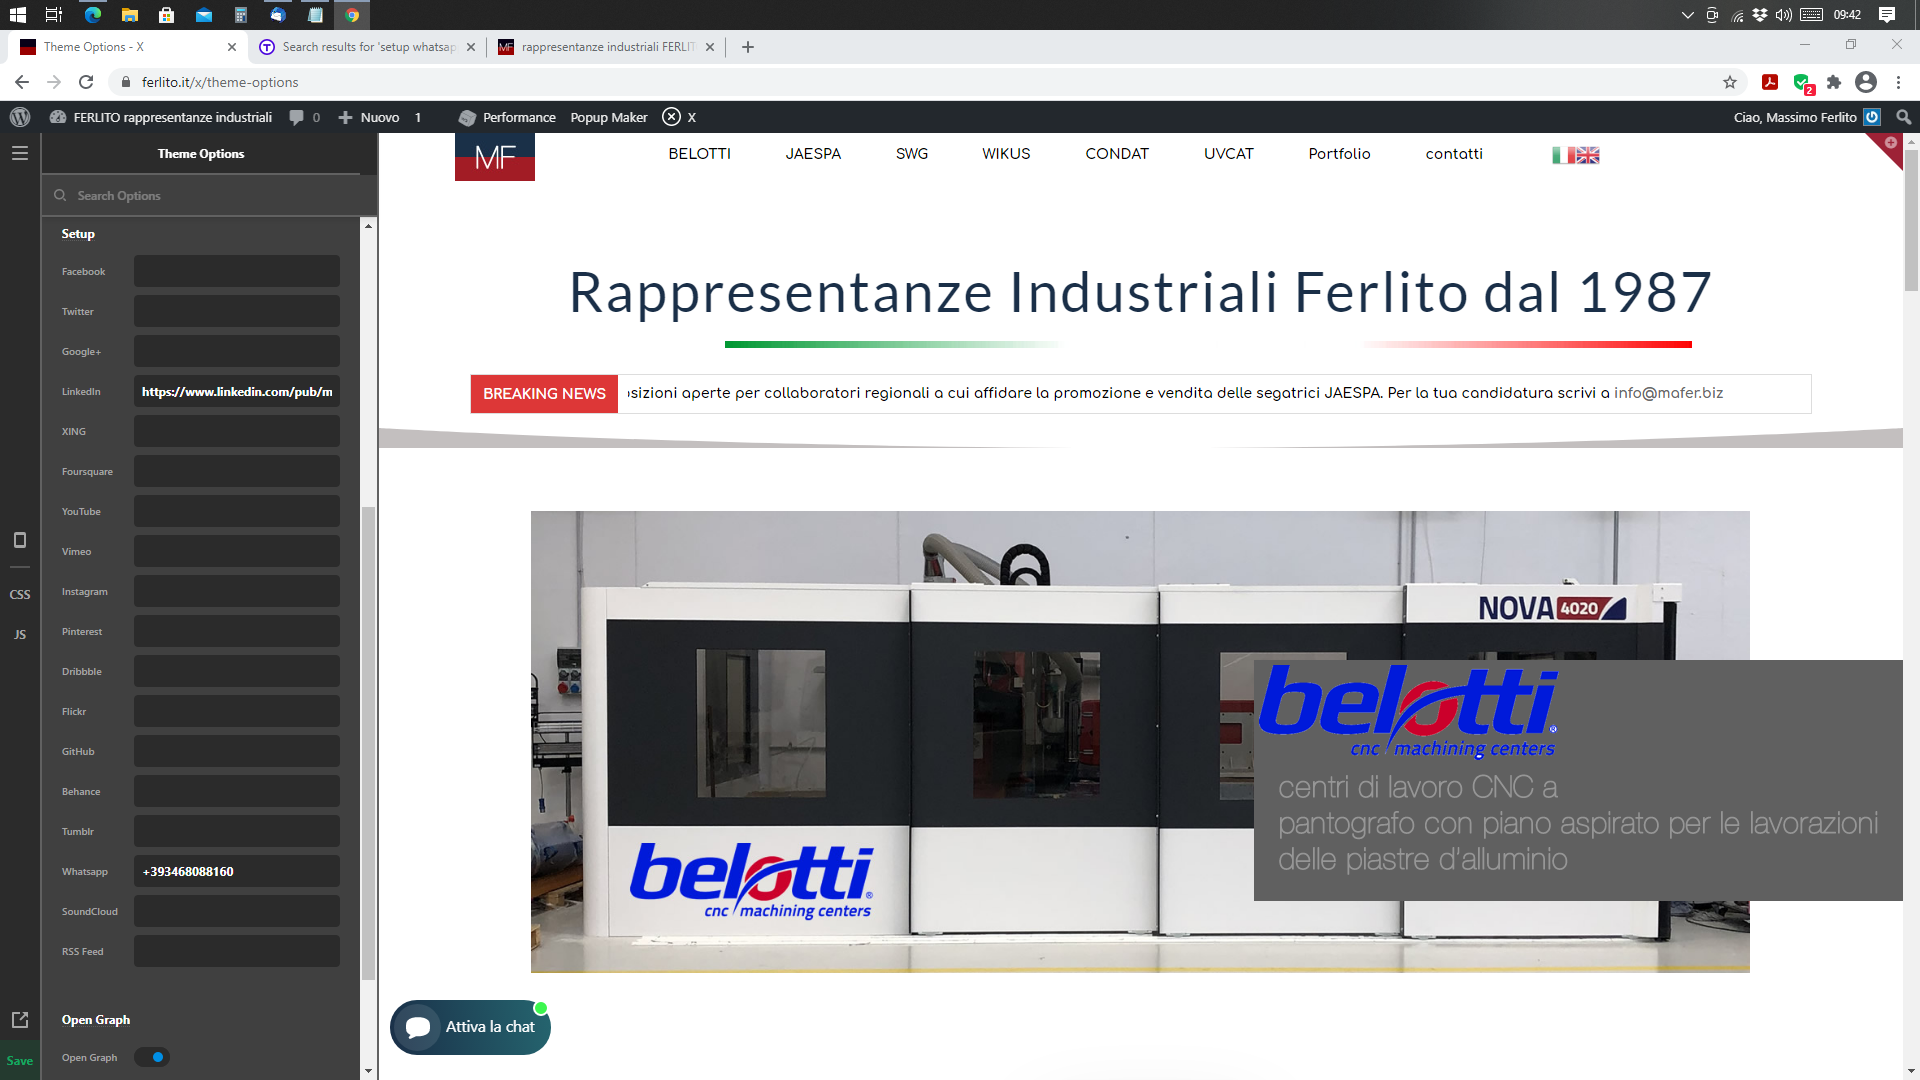Open File Explorer from taskbar

point(129,15)
